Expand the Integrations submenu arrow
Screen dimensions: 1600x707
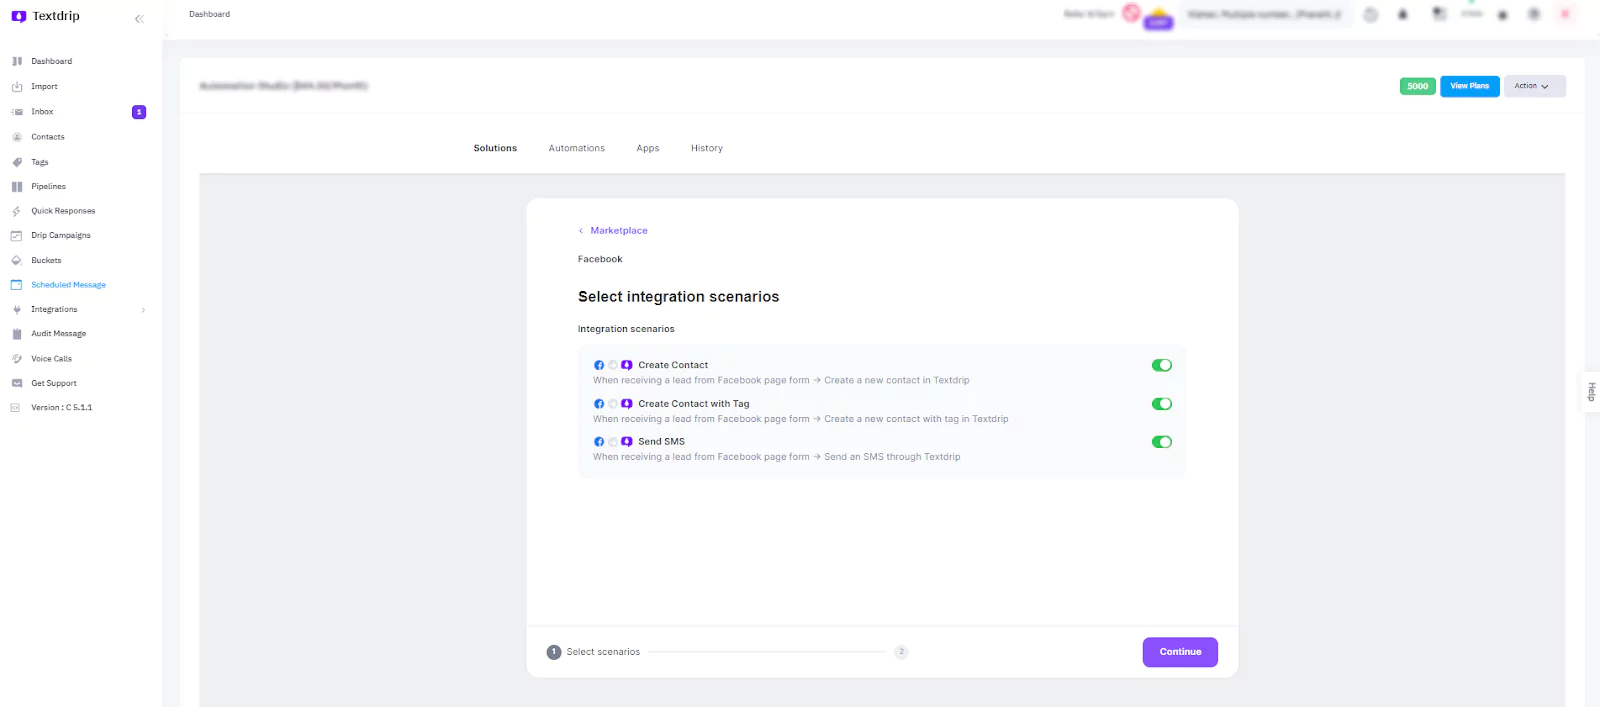click(x=143, y=310)
